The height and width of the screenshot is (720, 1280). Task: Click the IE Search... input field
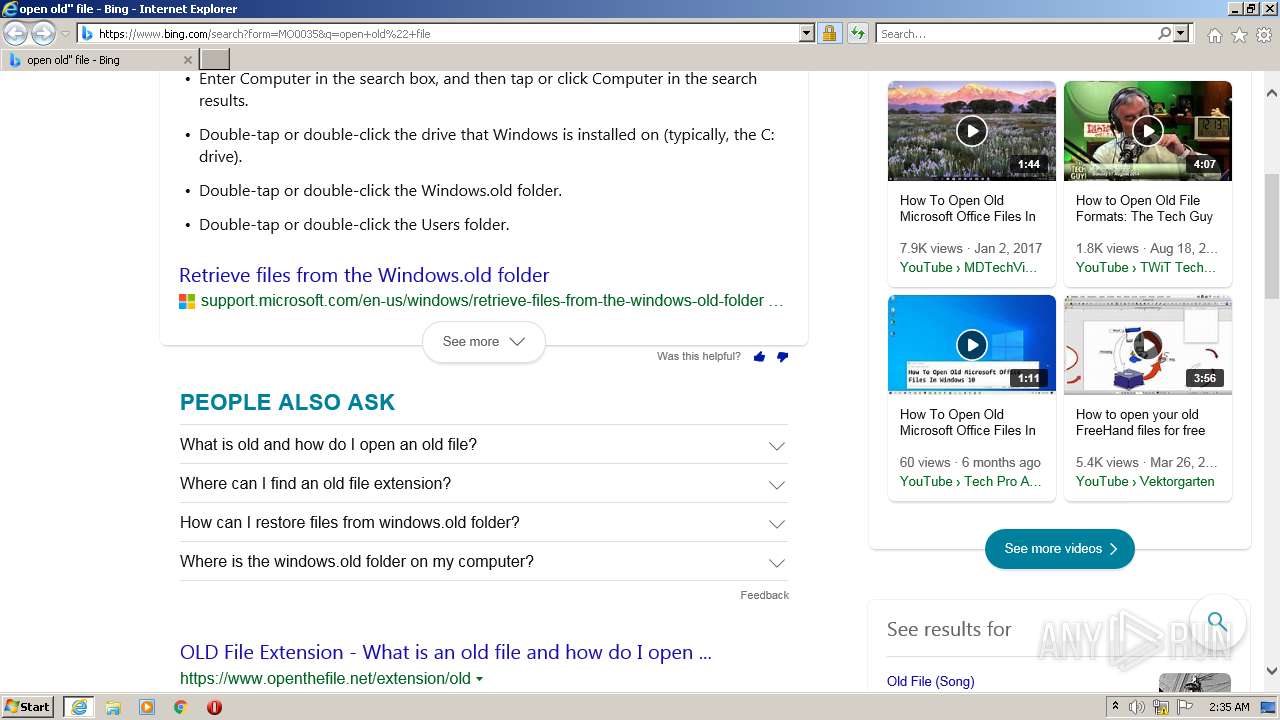(x=1016, y=33)
